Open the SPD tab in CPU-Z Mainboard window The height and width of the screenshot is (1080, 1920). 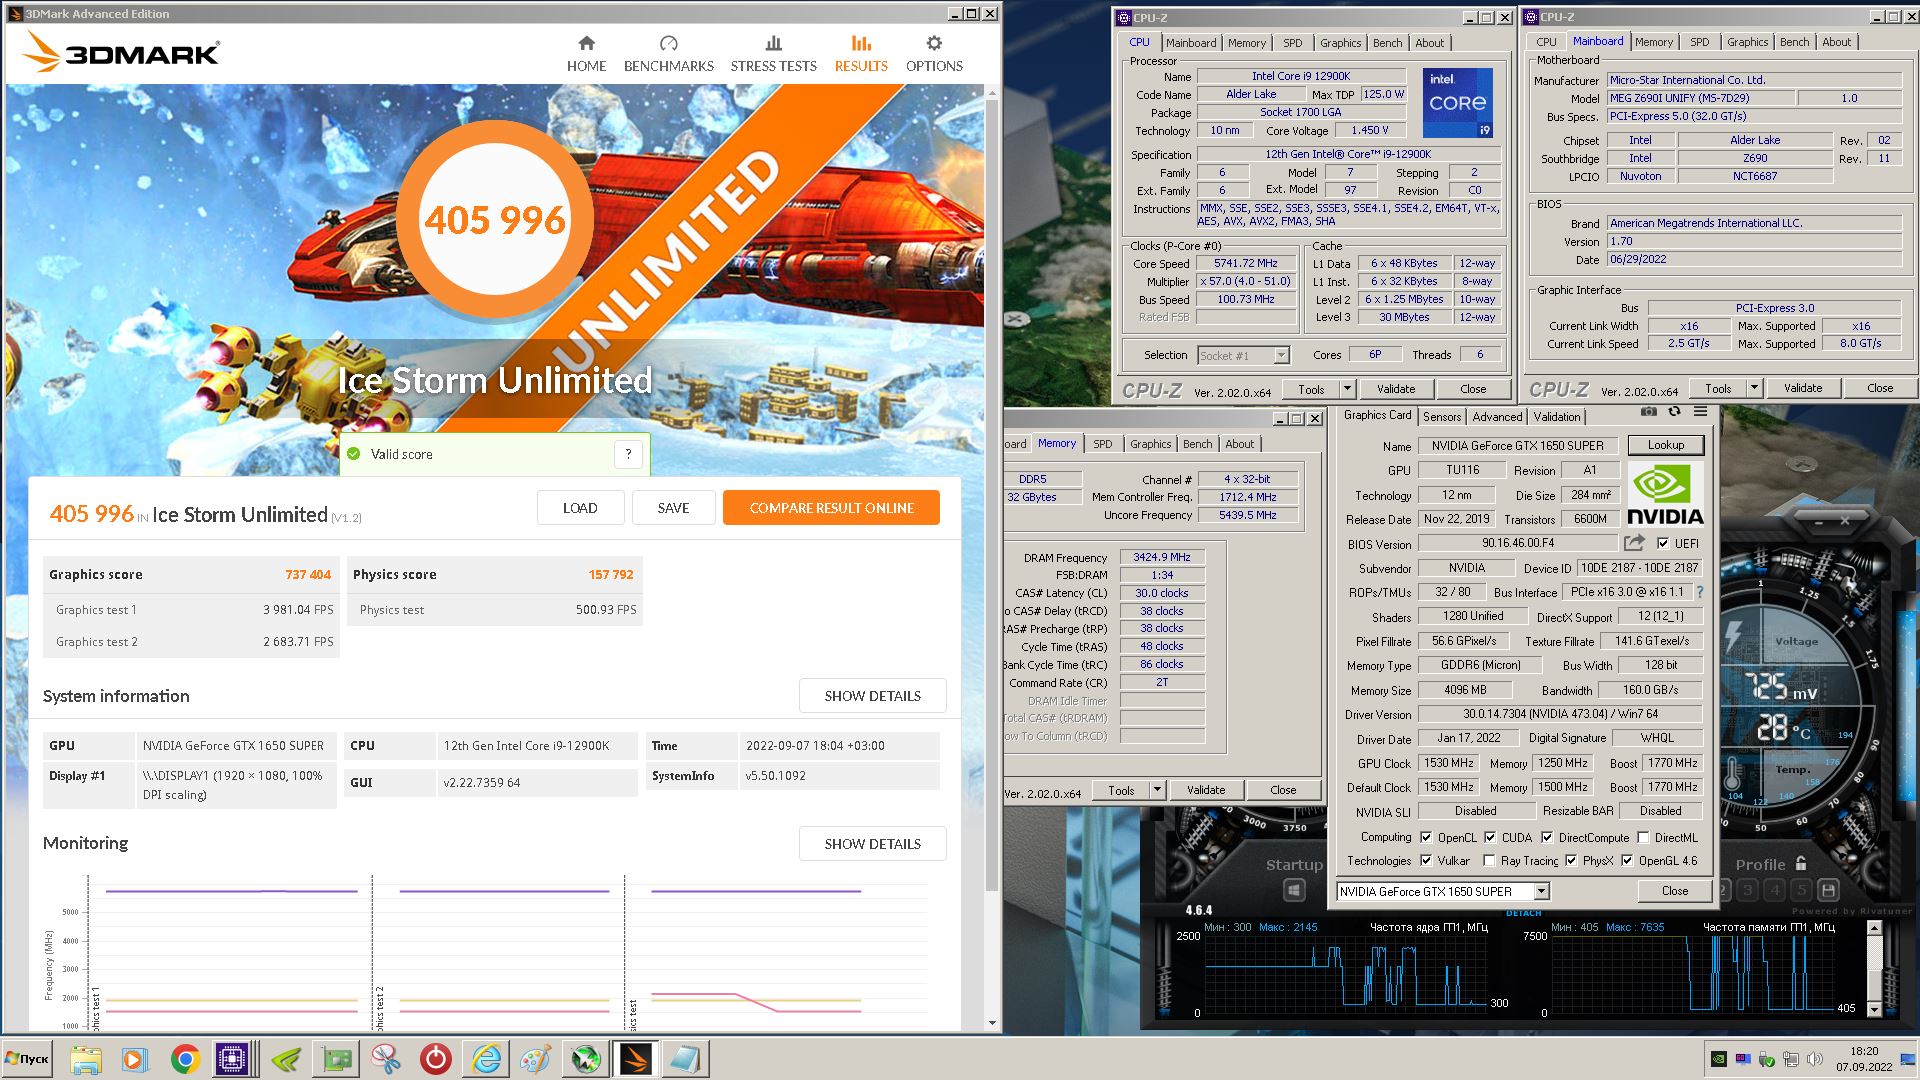(x=1699, y=42)
